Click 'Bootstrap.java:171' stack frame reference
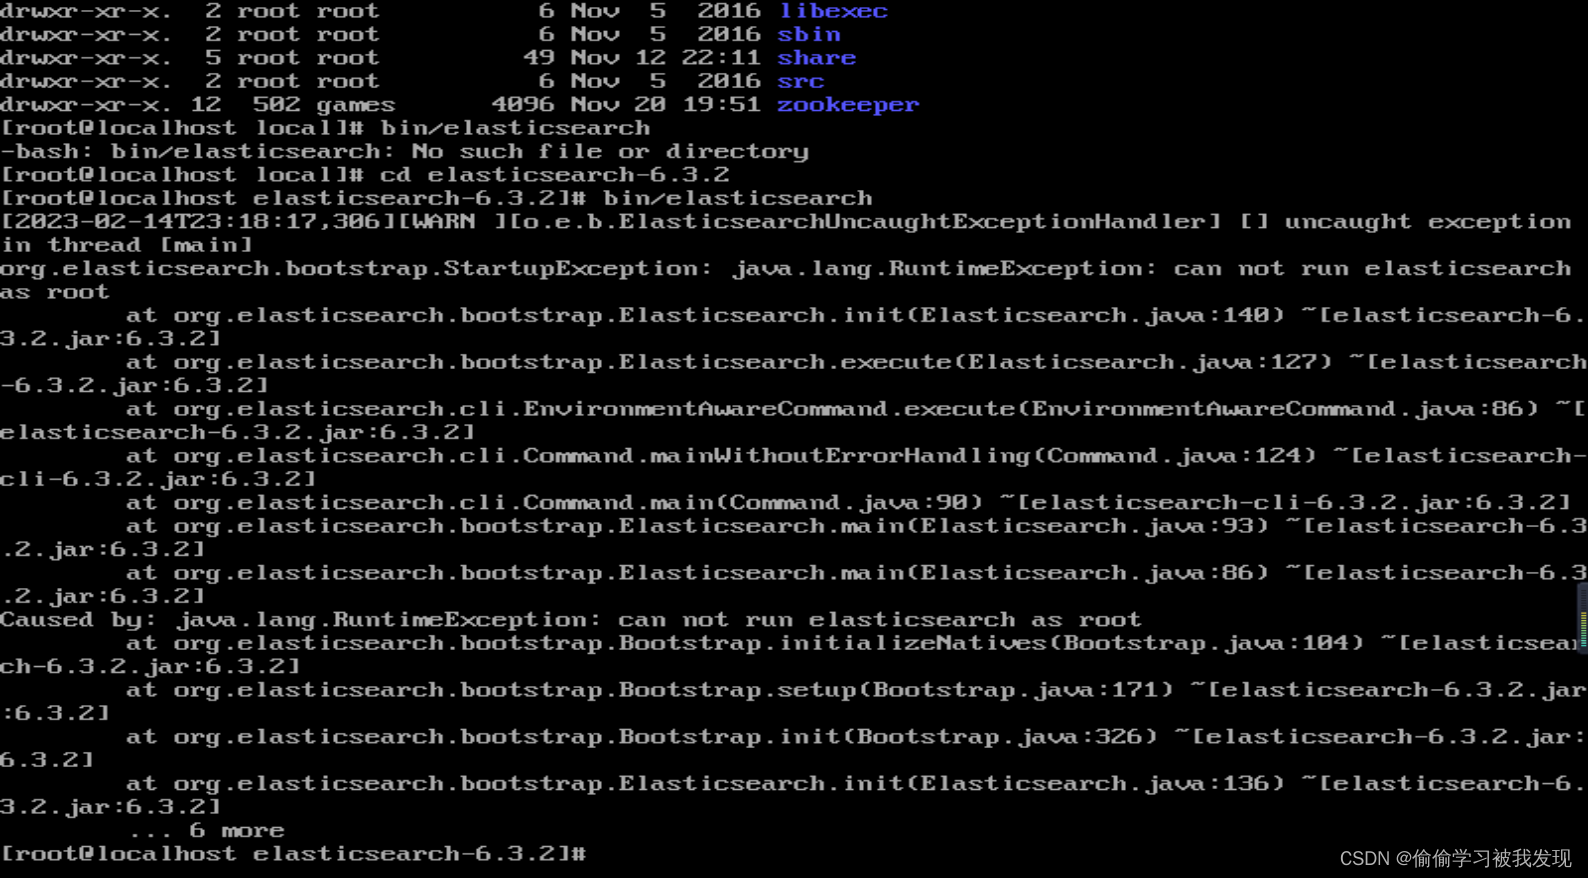 click(1015, 690)
